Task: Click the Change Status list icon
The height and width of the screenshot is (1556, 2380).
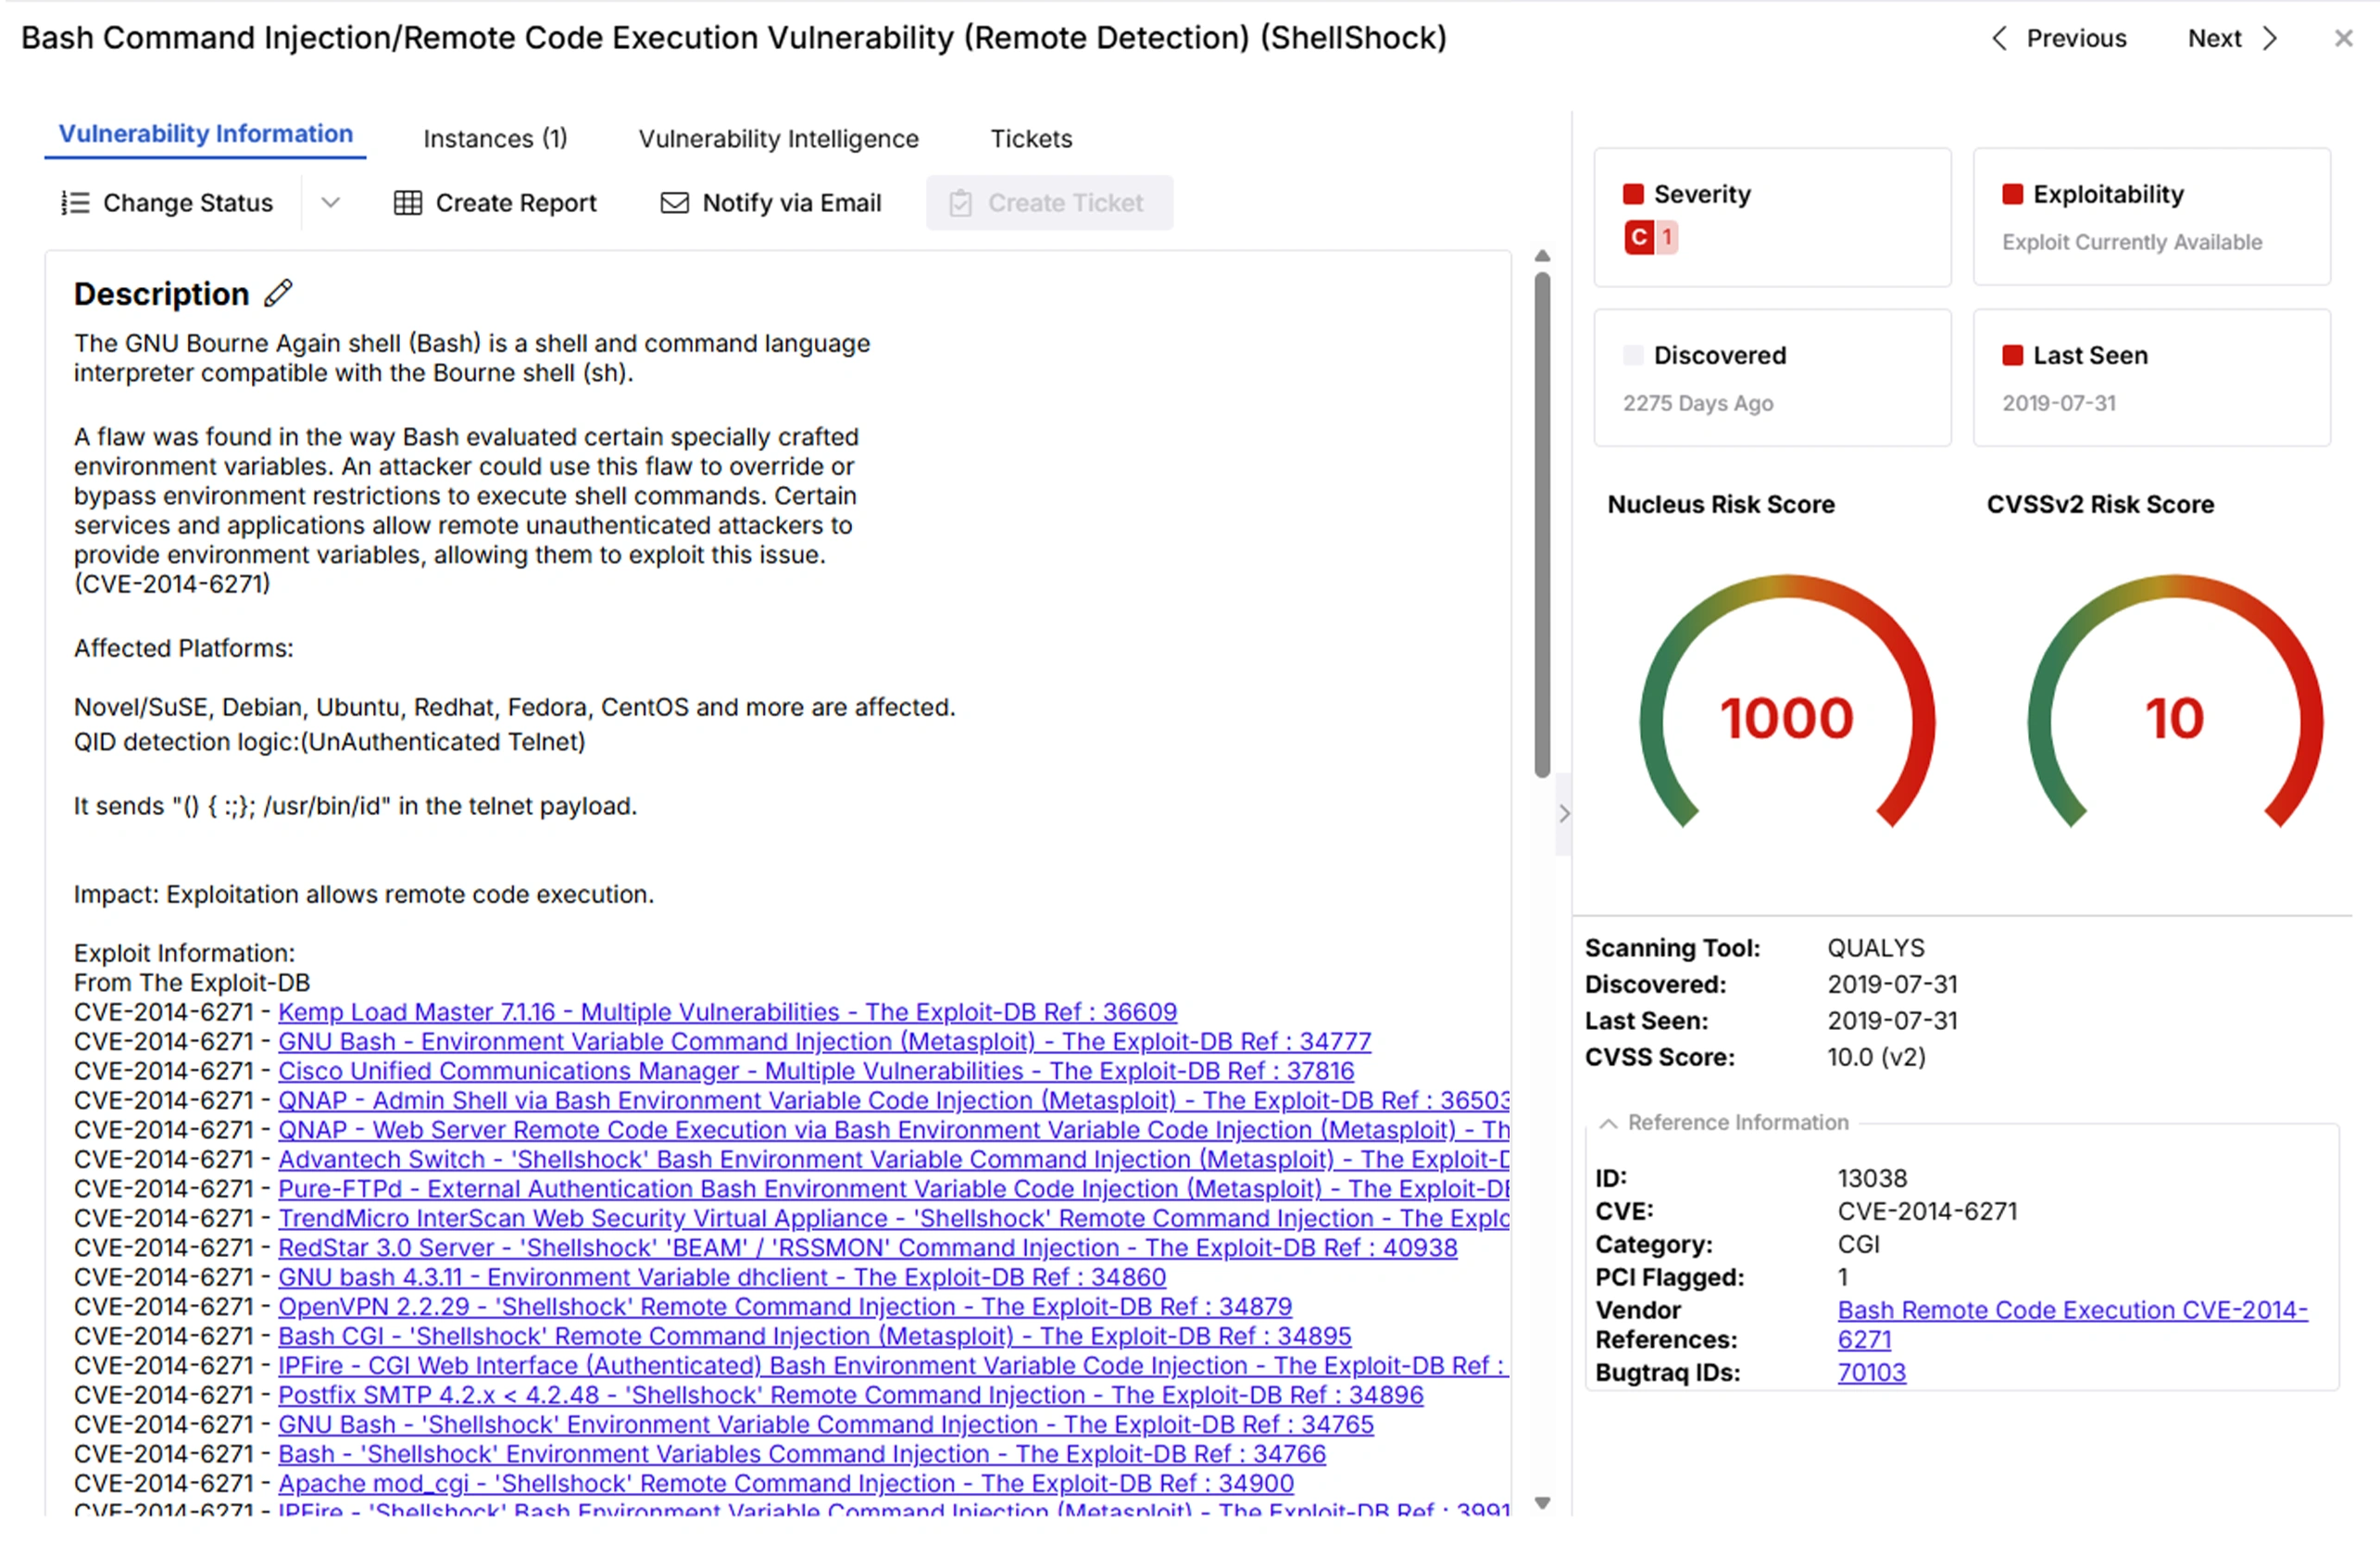Action: coord(75,203)
